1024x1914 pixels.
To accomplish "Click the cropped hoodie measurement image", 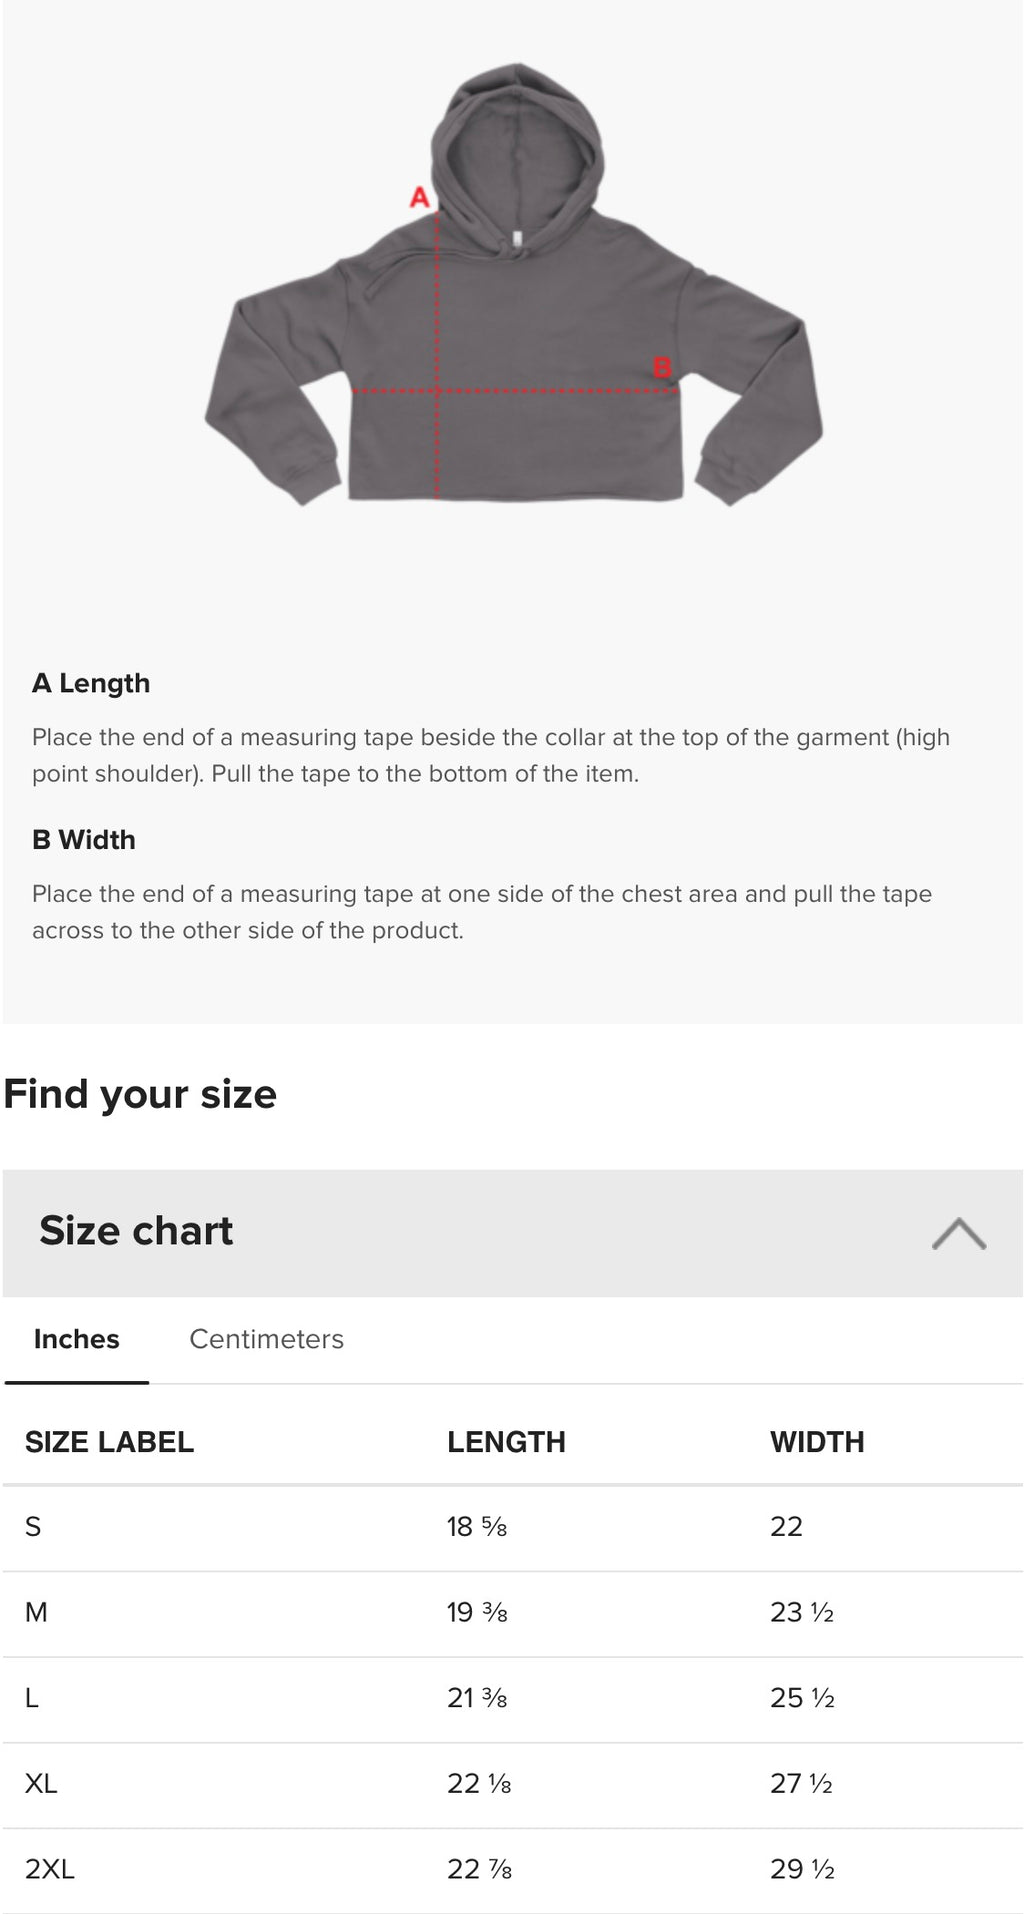I will tap(513, 290).
